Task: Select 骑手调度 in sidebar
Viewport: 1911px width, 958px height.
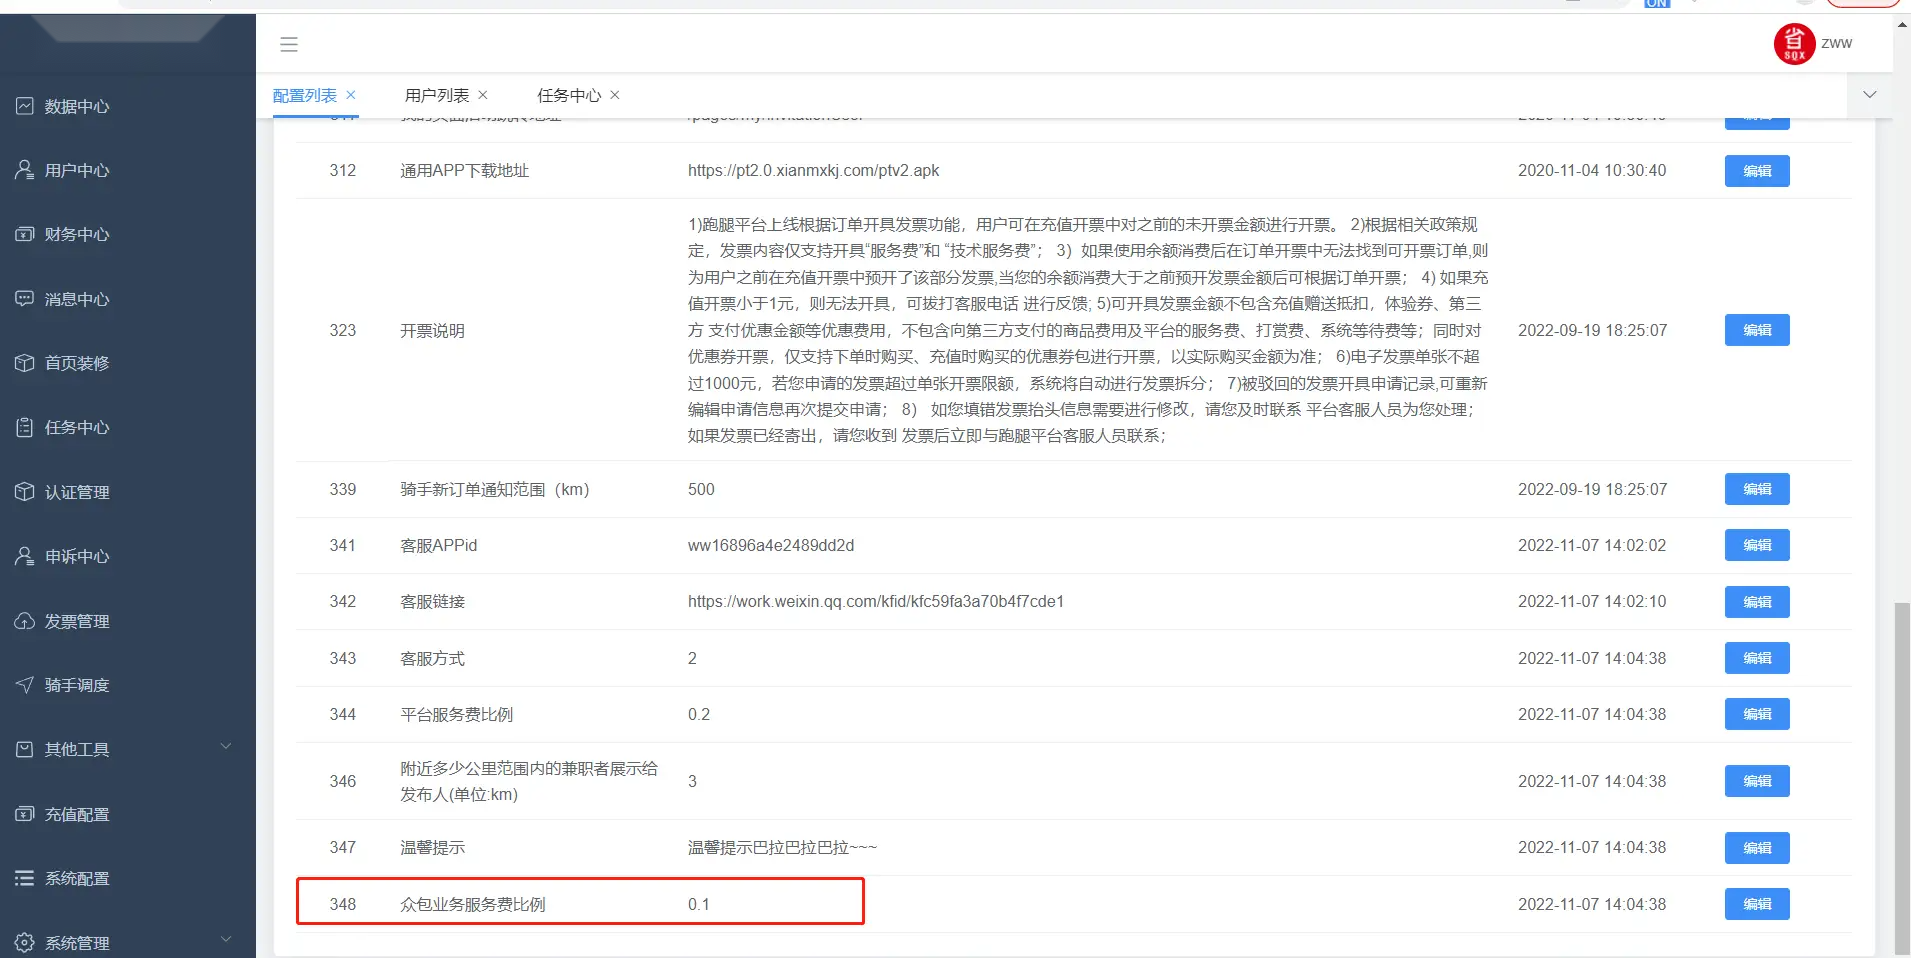Action: [76, 685]
